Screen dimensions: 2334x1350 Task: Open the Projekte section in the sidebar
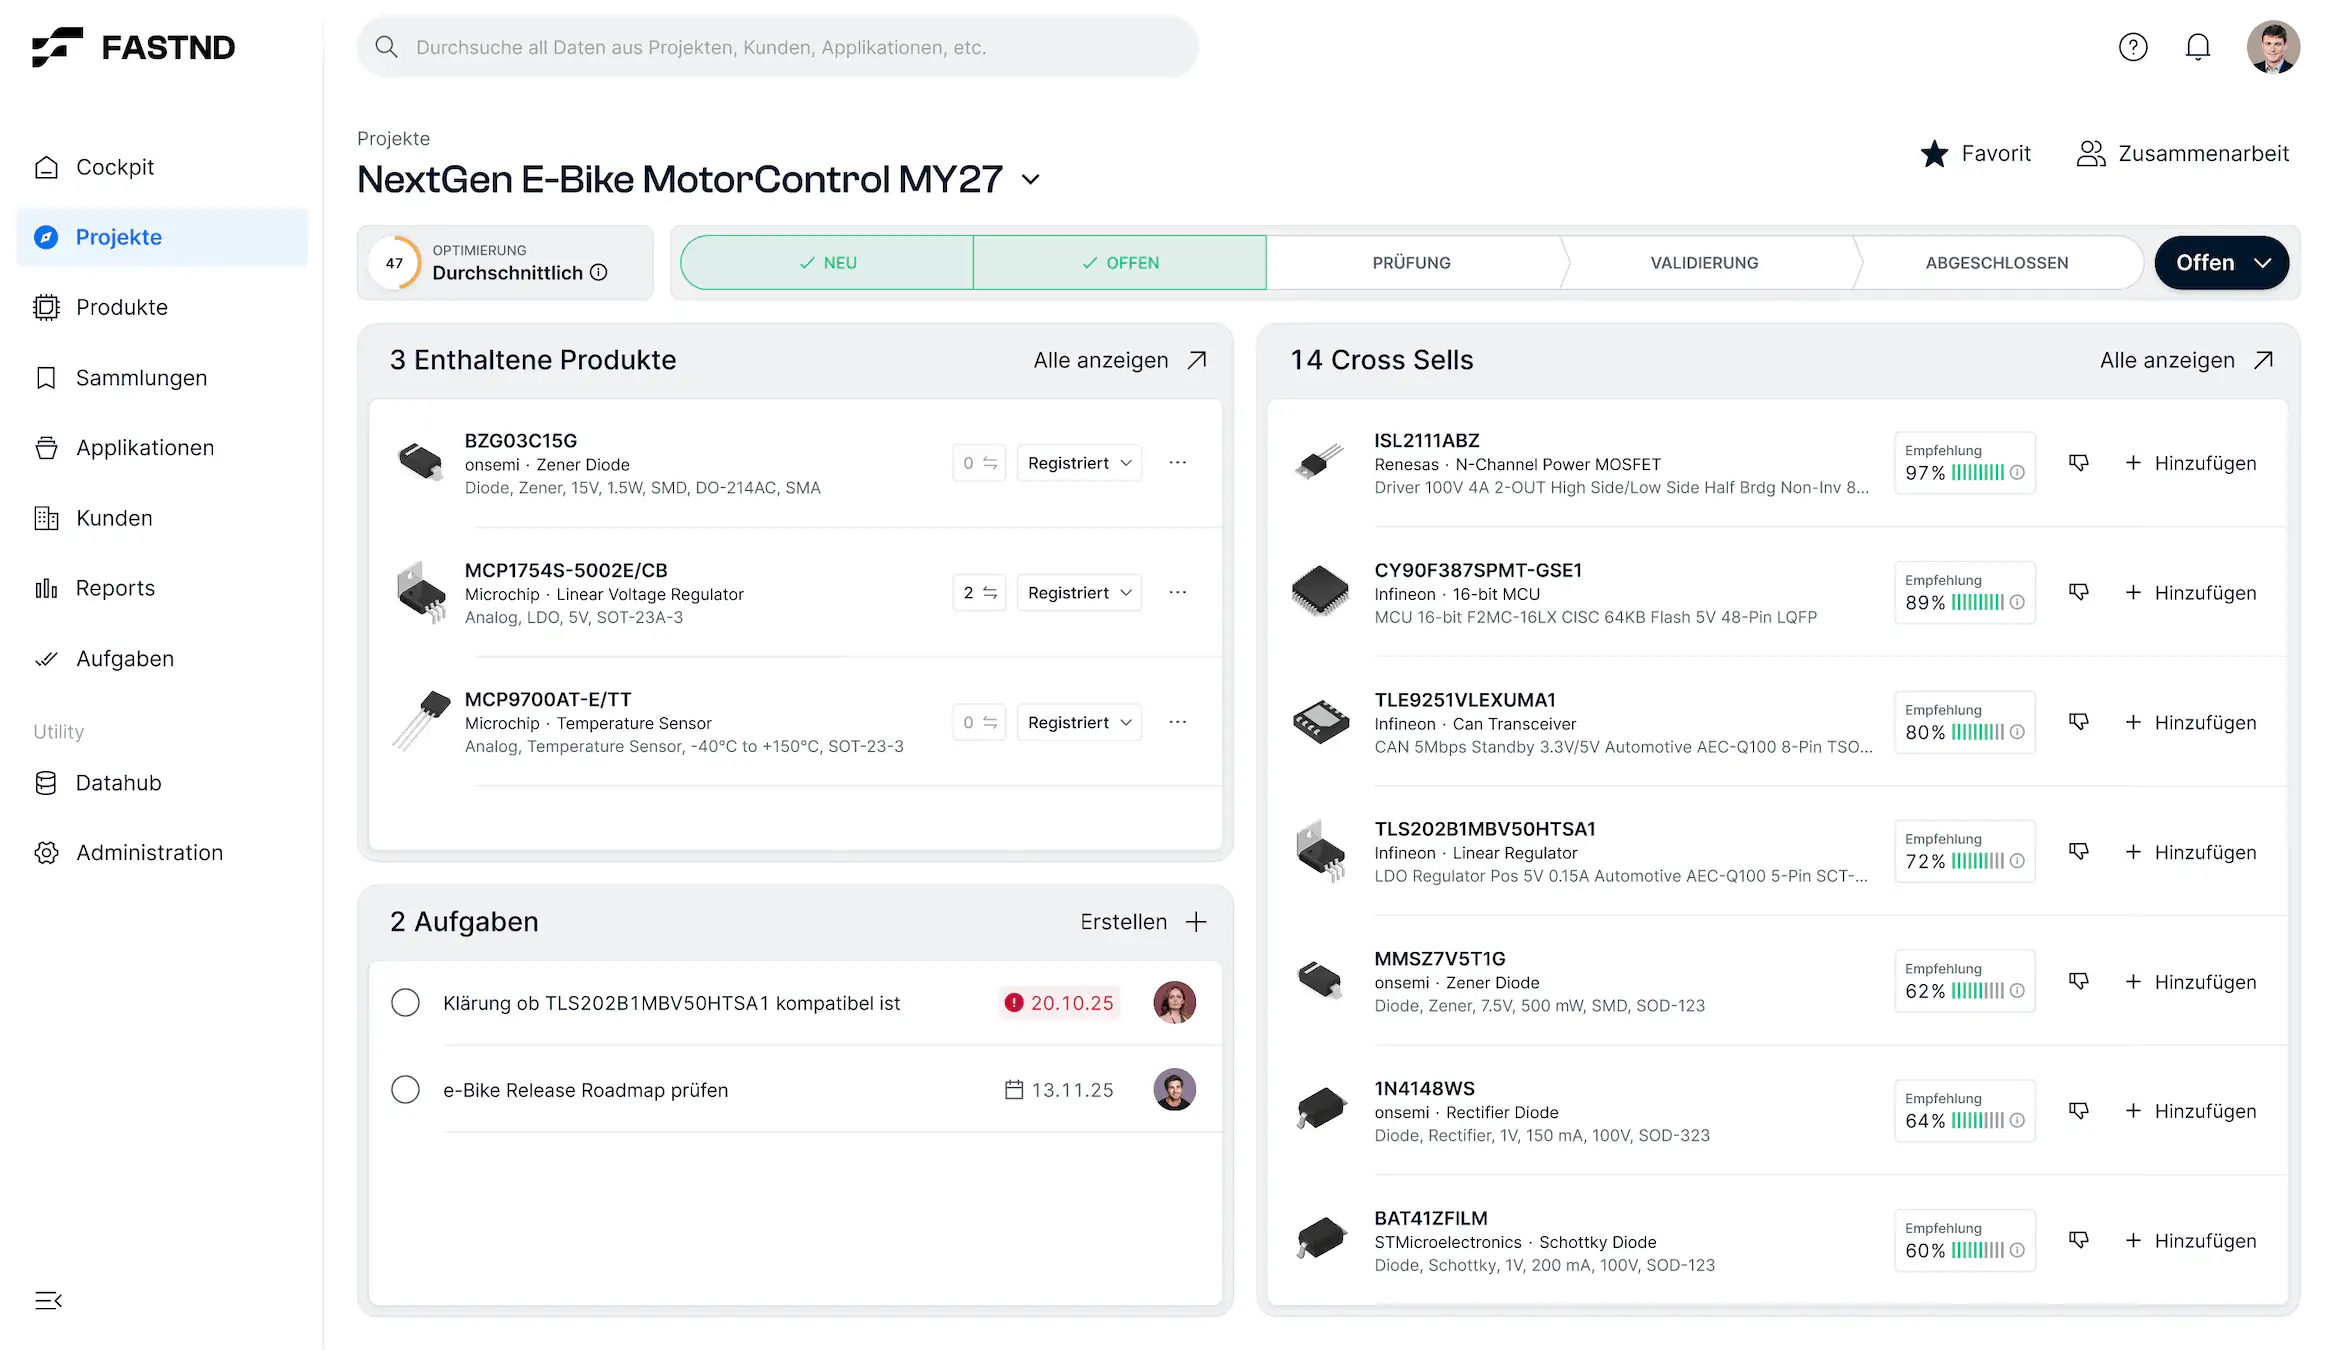118,237
